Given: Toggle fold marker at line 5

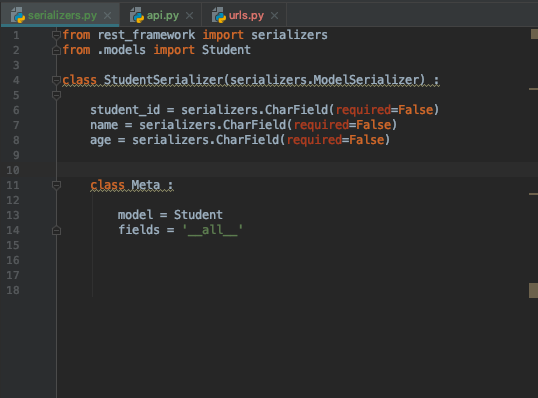Looking at the screenshot, I should (56, 95).
